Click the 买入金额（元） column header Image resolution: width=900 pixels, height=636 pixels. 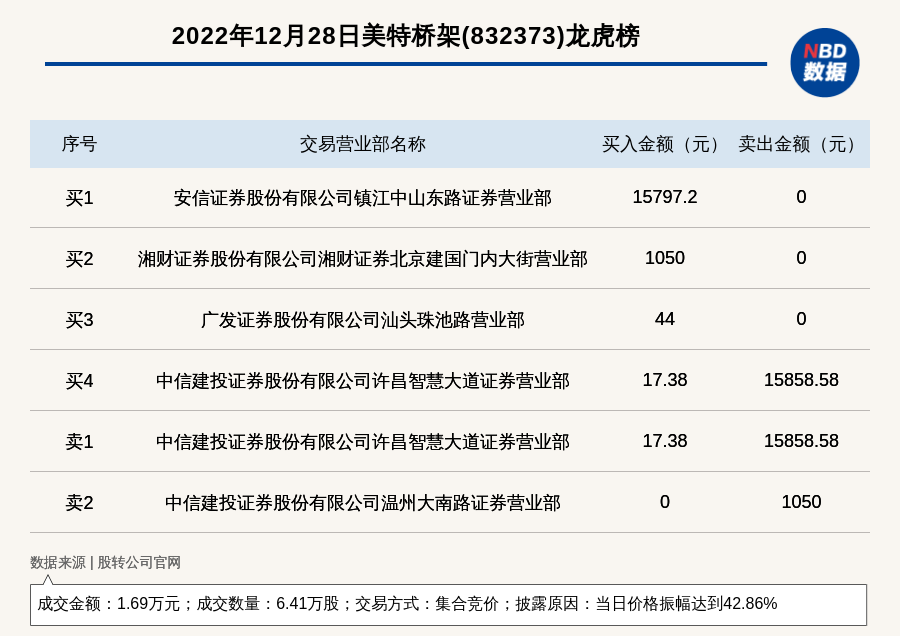coord(665,144)
